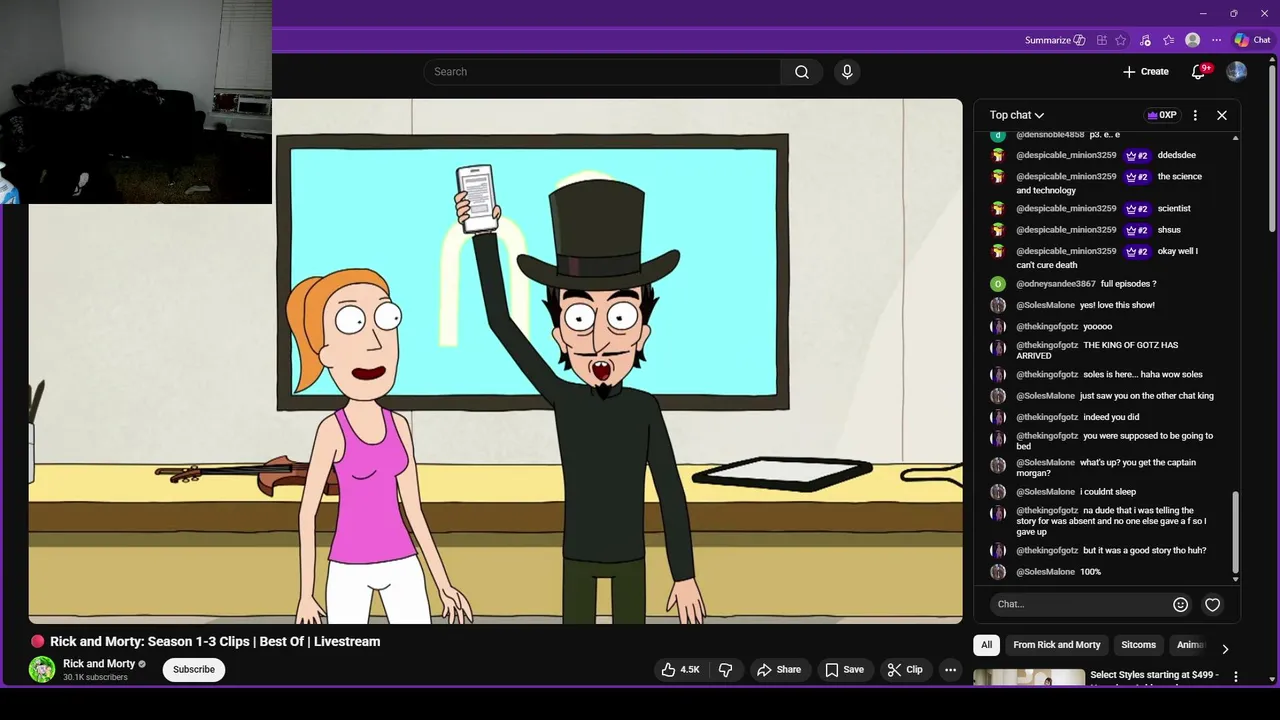This screenshot has width=1280, height=720.
Task: Click the Create button
Action: point(1145,72)
